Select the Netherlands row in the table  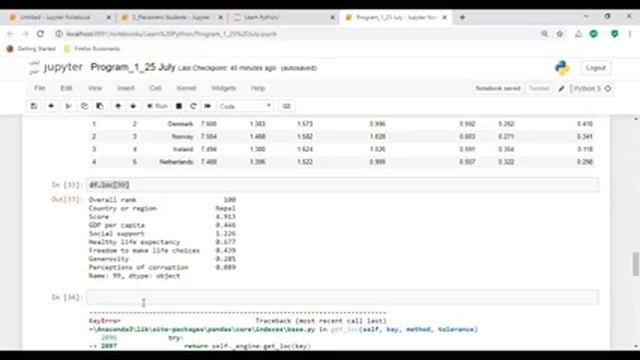342,162
